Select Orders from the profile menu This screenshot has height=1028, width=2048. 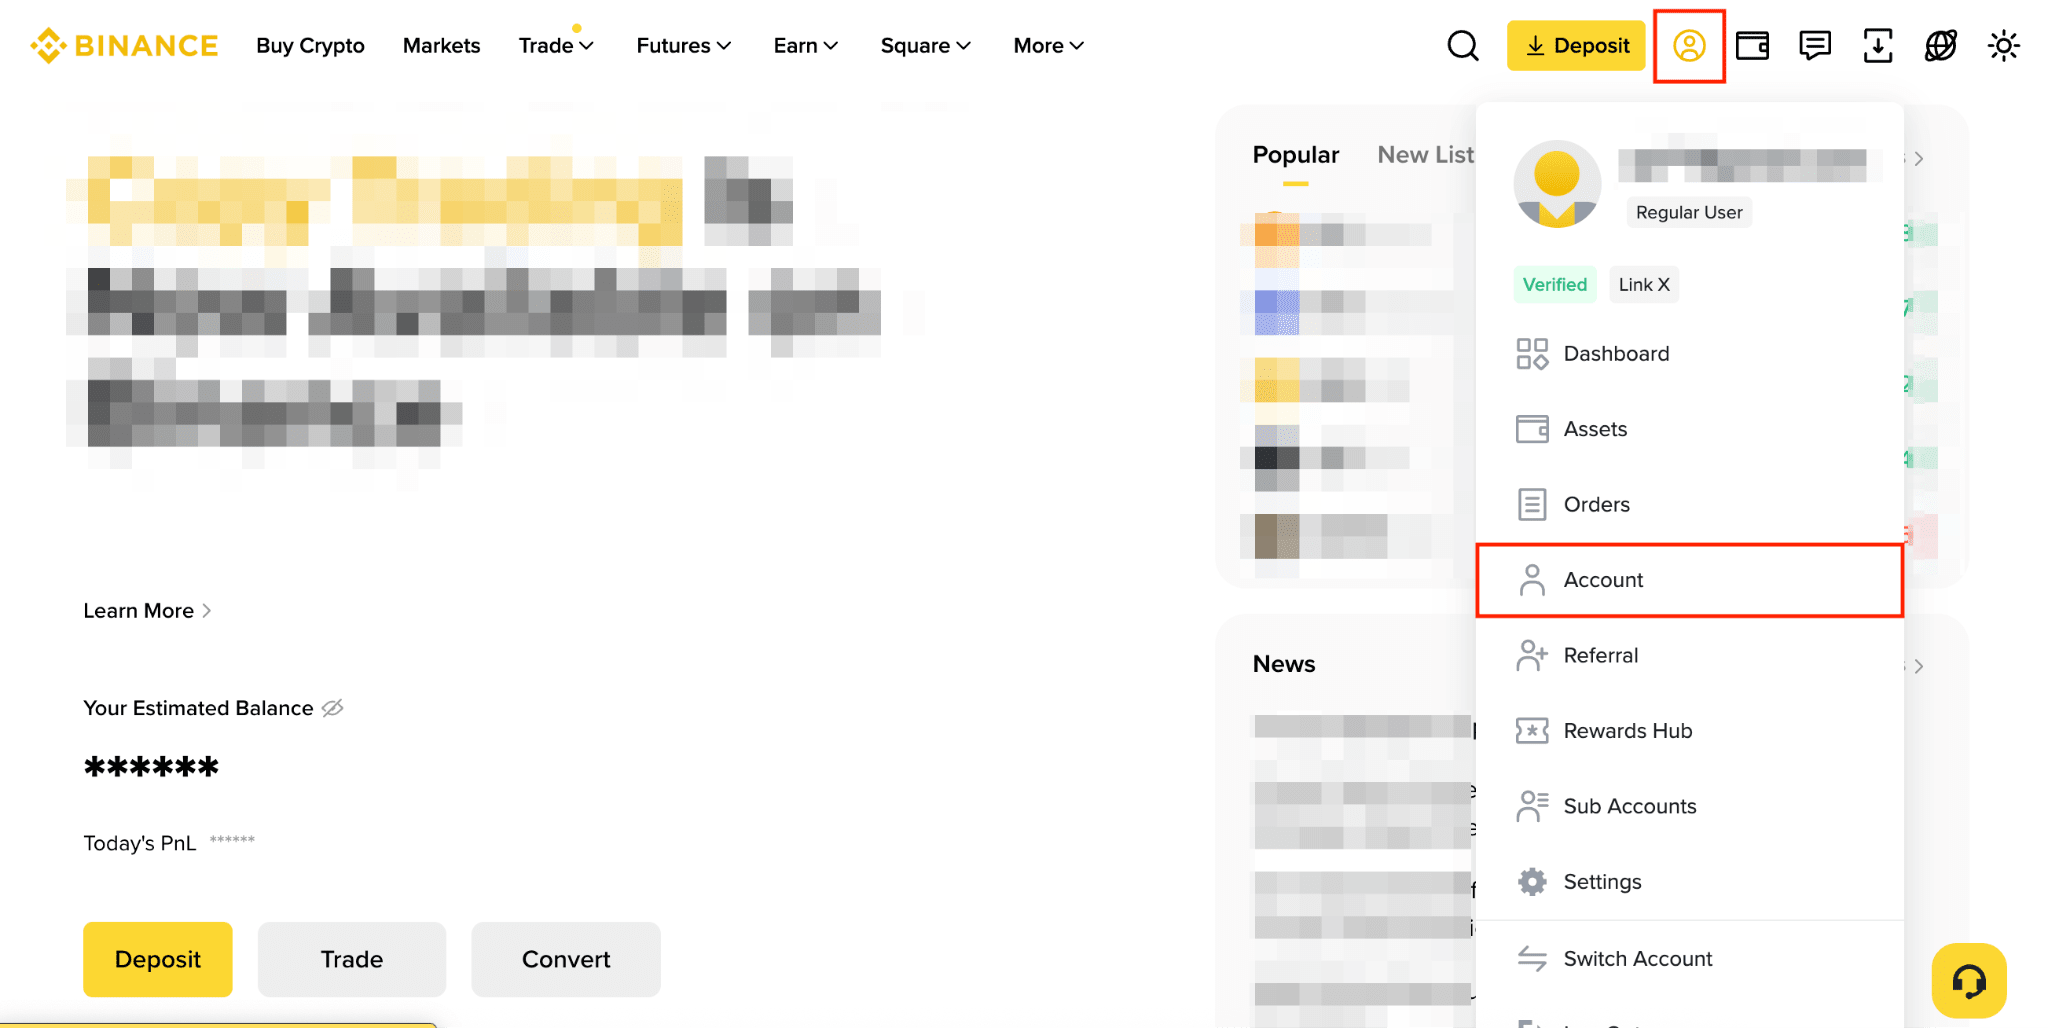[1690, 505]
